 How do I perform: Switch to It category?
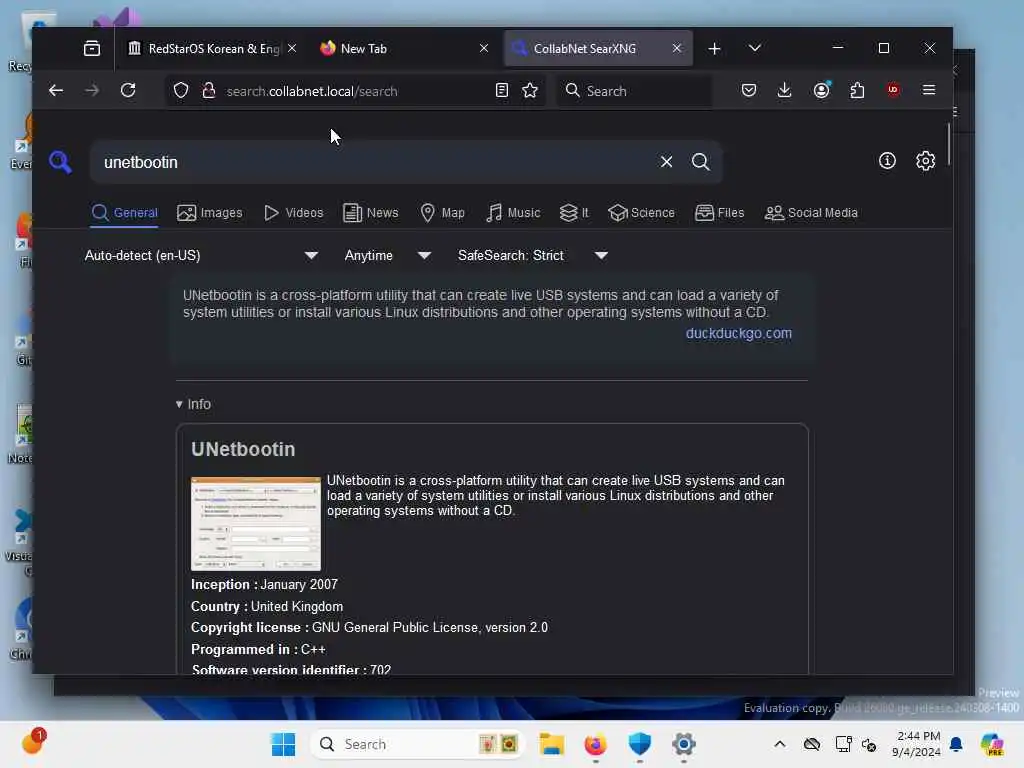coord(574,213)
